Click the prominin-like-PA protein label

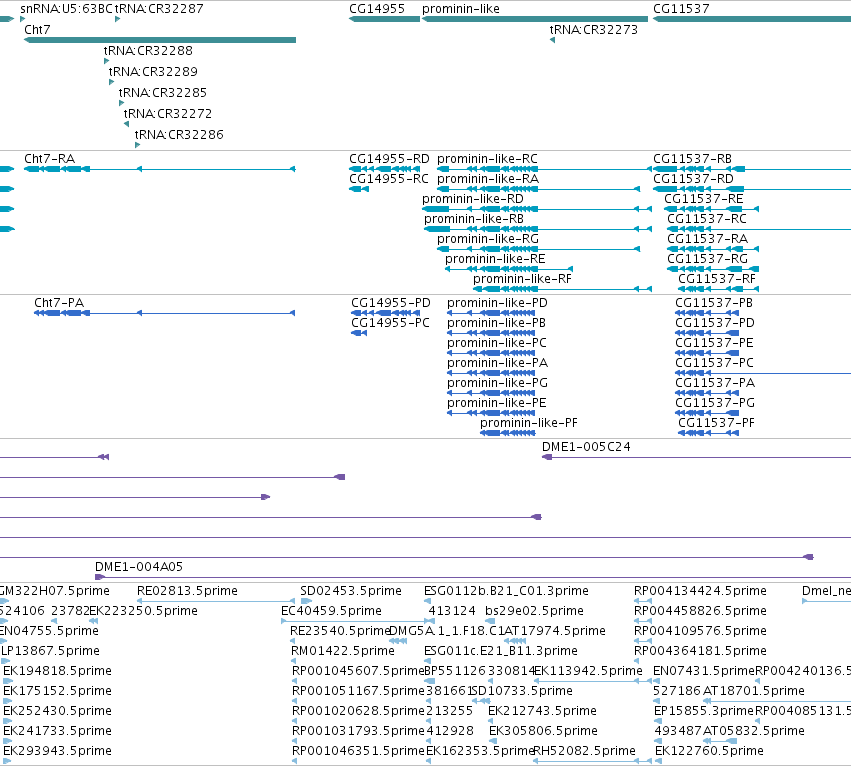coord(498,363)
